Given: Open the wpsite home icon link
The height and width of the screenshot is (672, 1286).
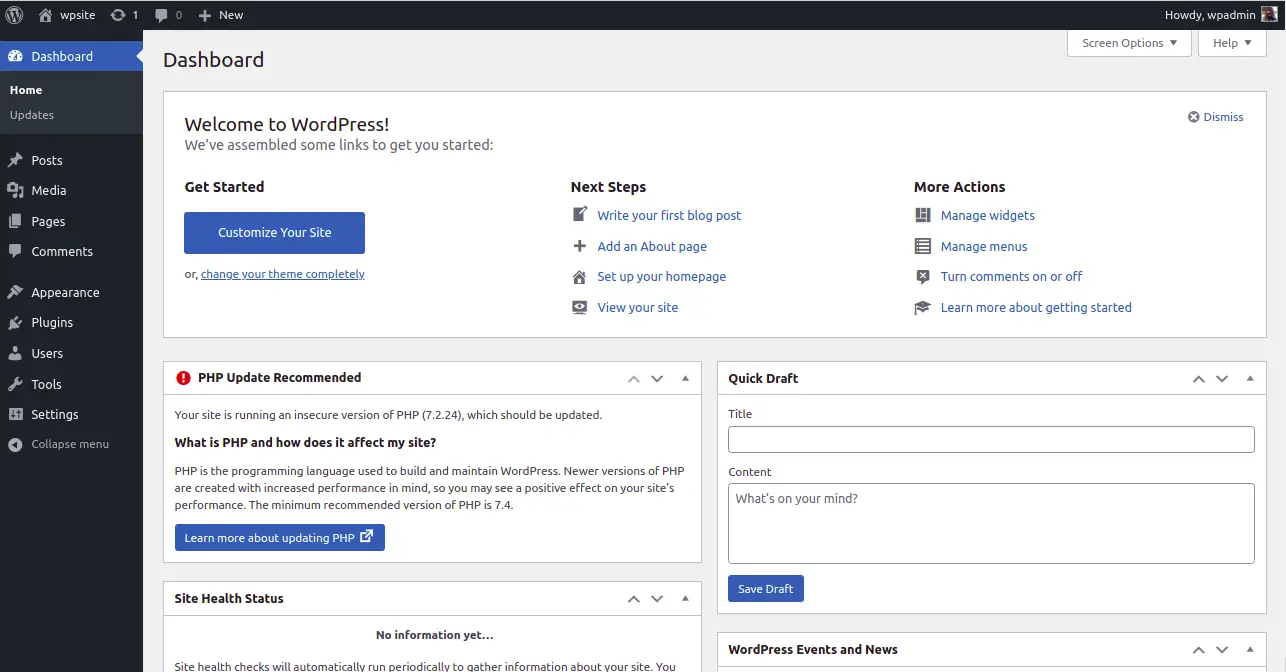Looking at the screenshot, I should (45, 15).
